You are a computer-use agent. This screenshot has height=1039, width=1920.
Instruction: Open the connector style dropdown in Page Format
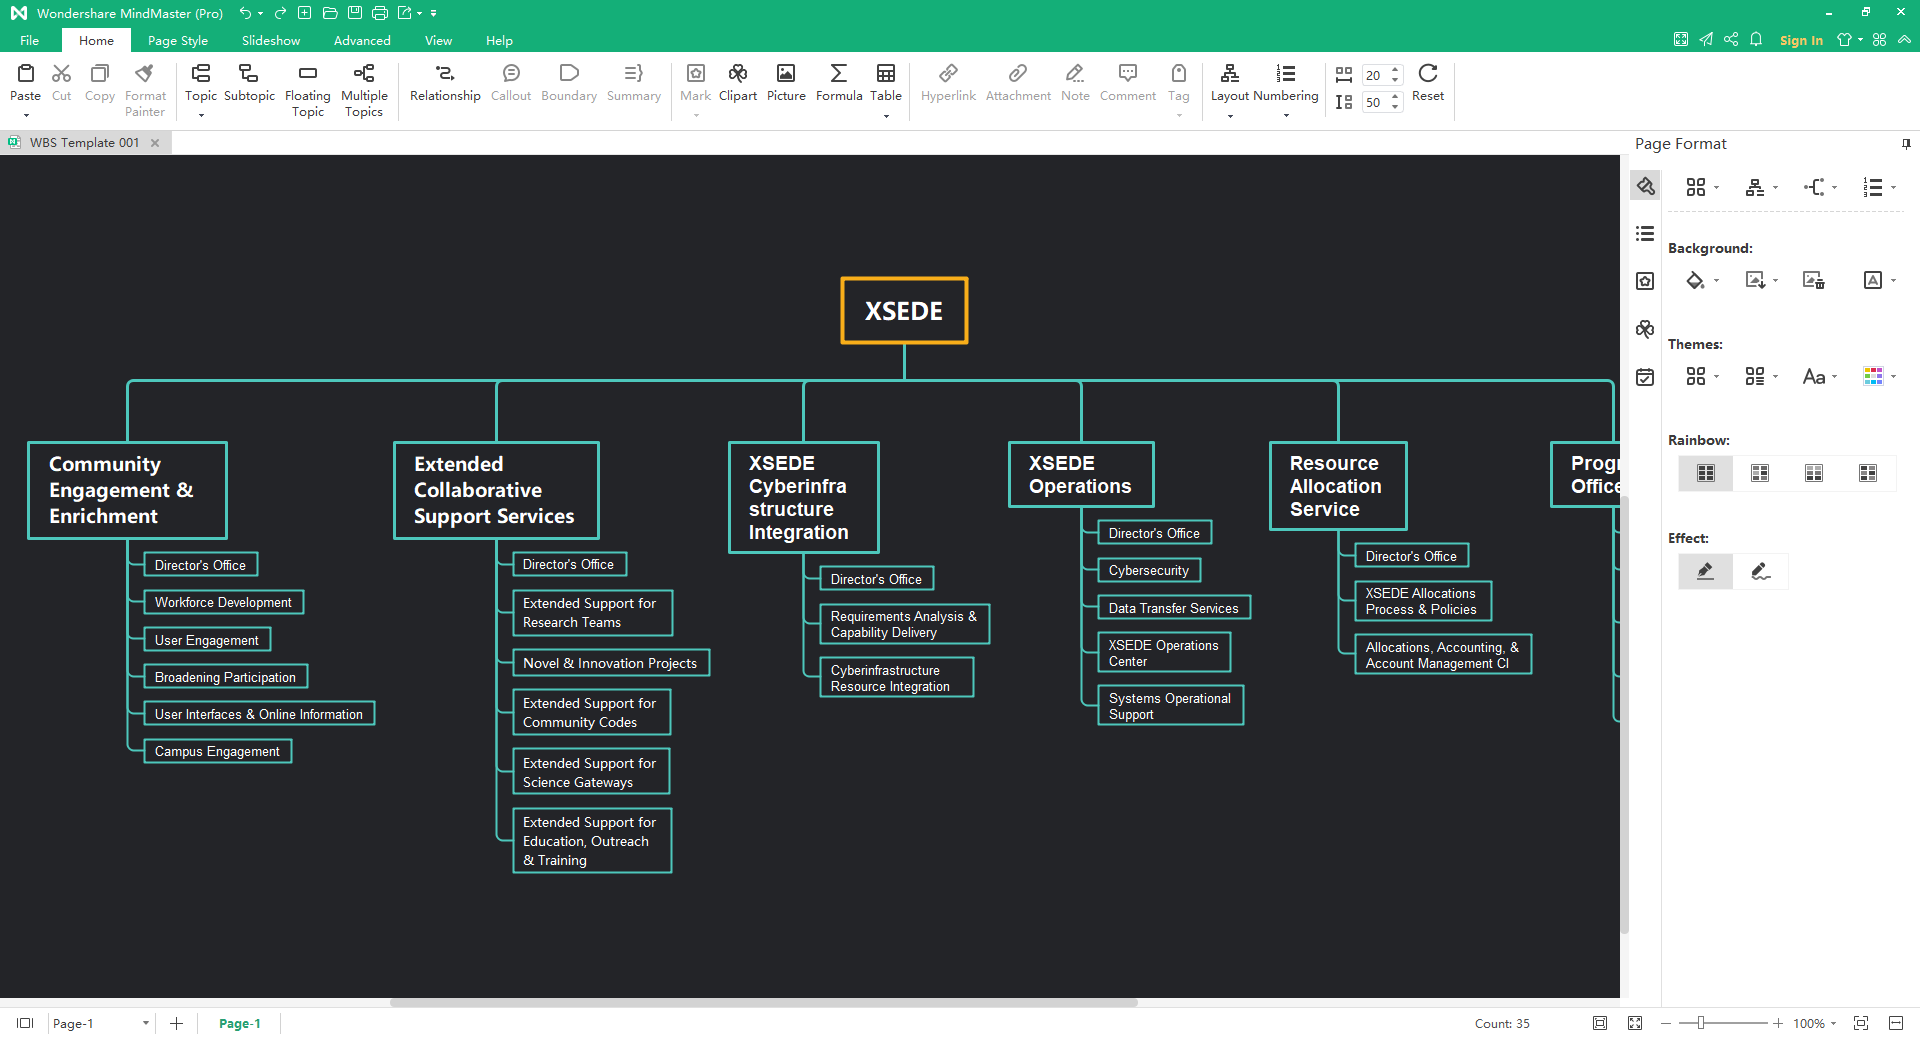[1820, 187]
